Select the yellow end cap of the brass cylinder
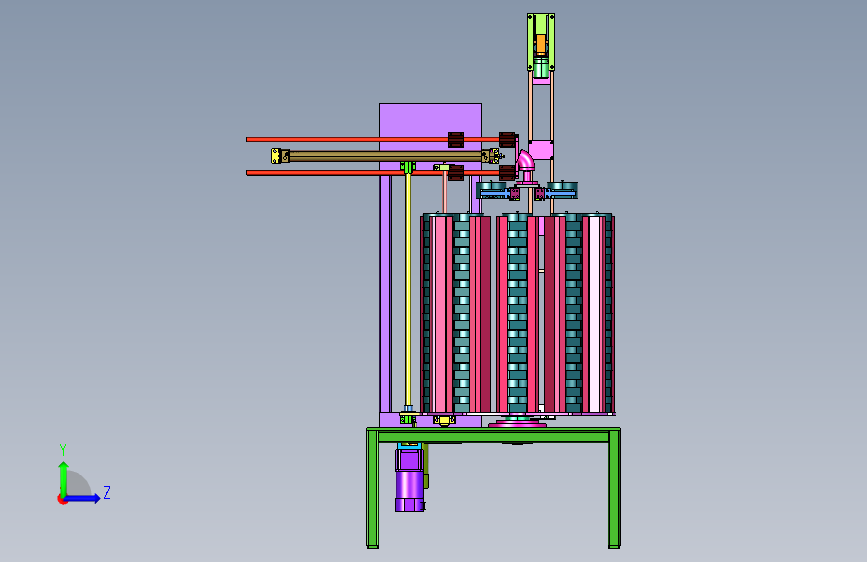867x562 pixels. (x=277, y=156)
